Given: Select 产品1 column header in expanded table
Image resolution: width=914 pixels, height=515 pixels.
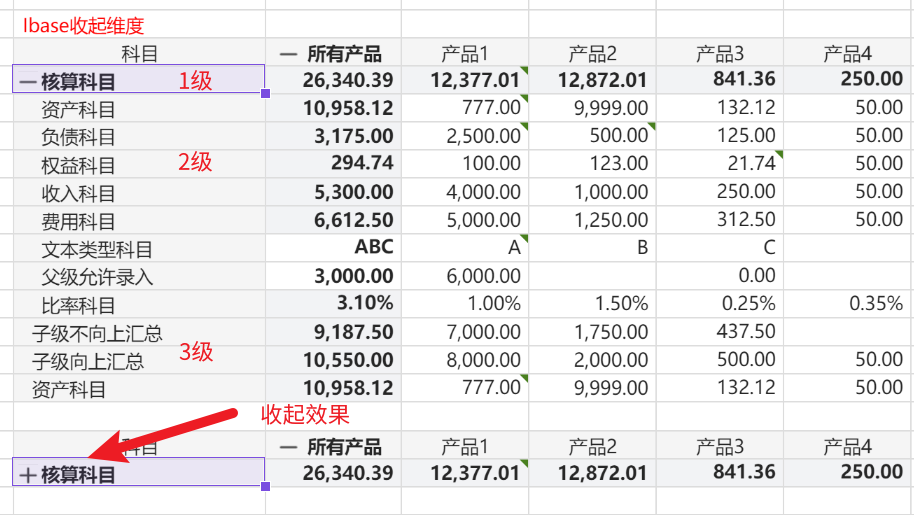Looking at the screenshot, I should click(465, 54).
